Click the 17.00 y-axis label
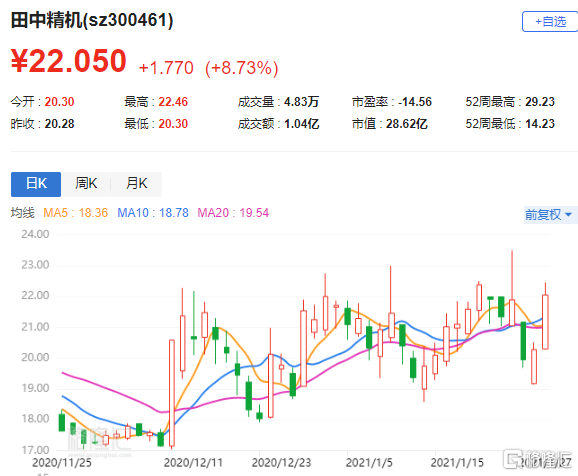This screenshot has width=578, height=476. click(35, 450)
